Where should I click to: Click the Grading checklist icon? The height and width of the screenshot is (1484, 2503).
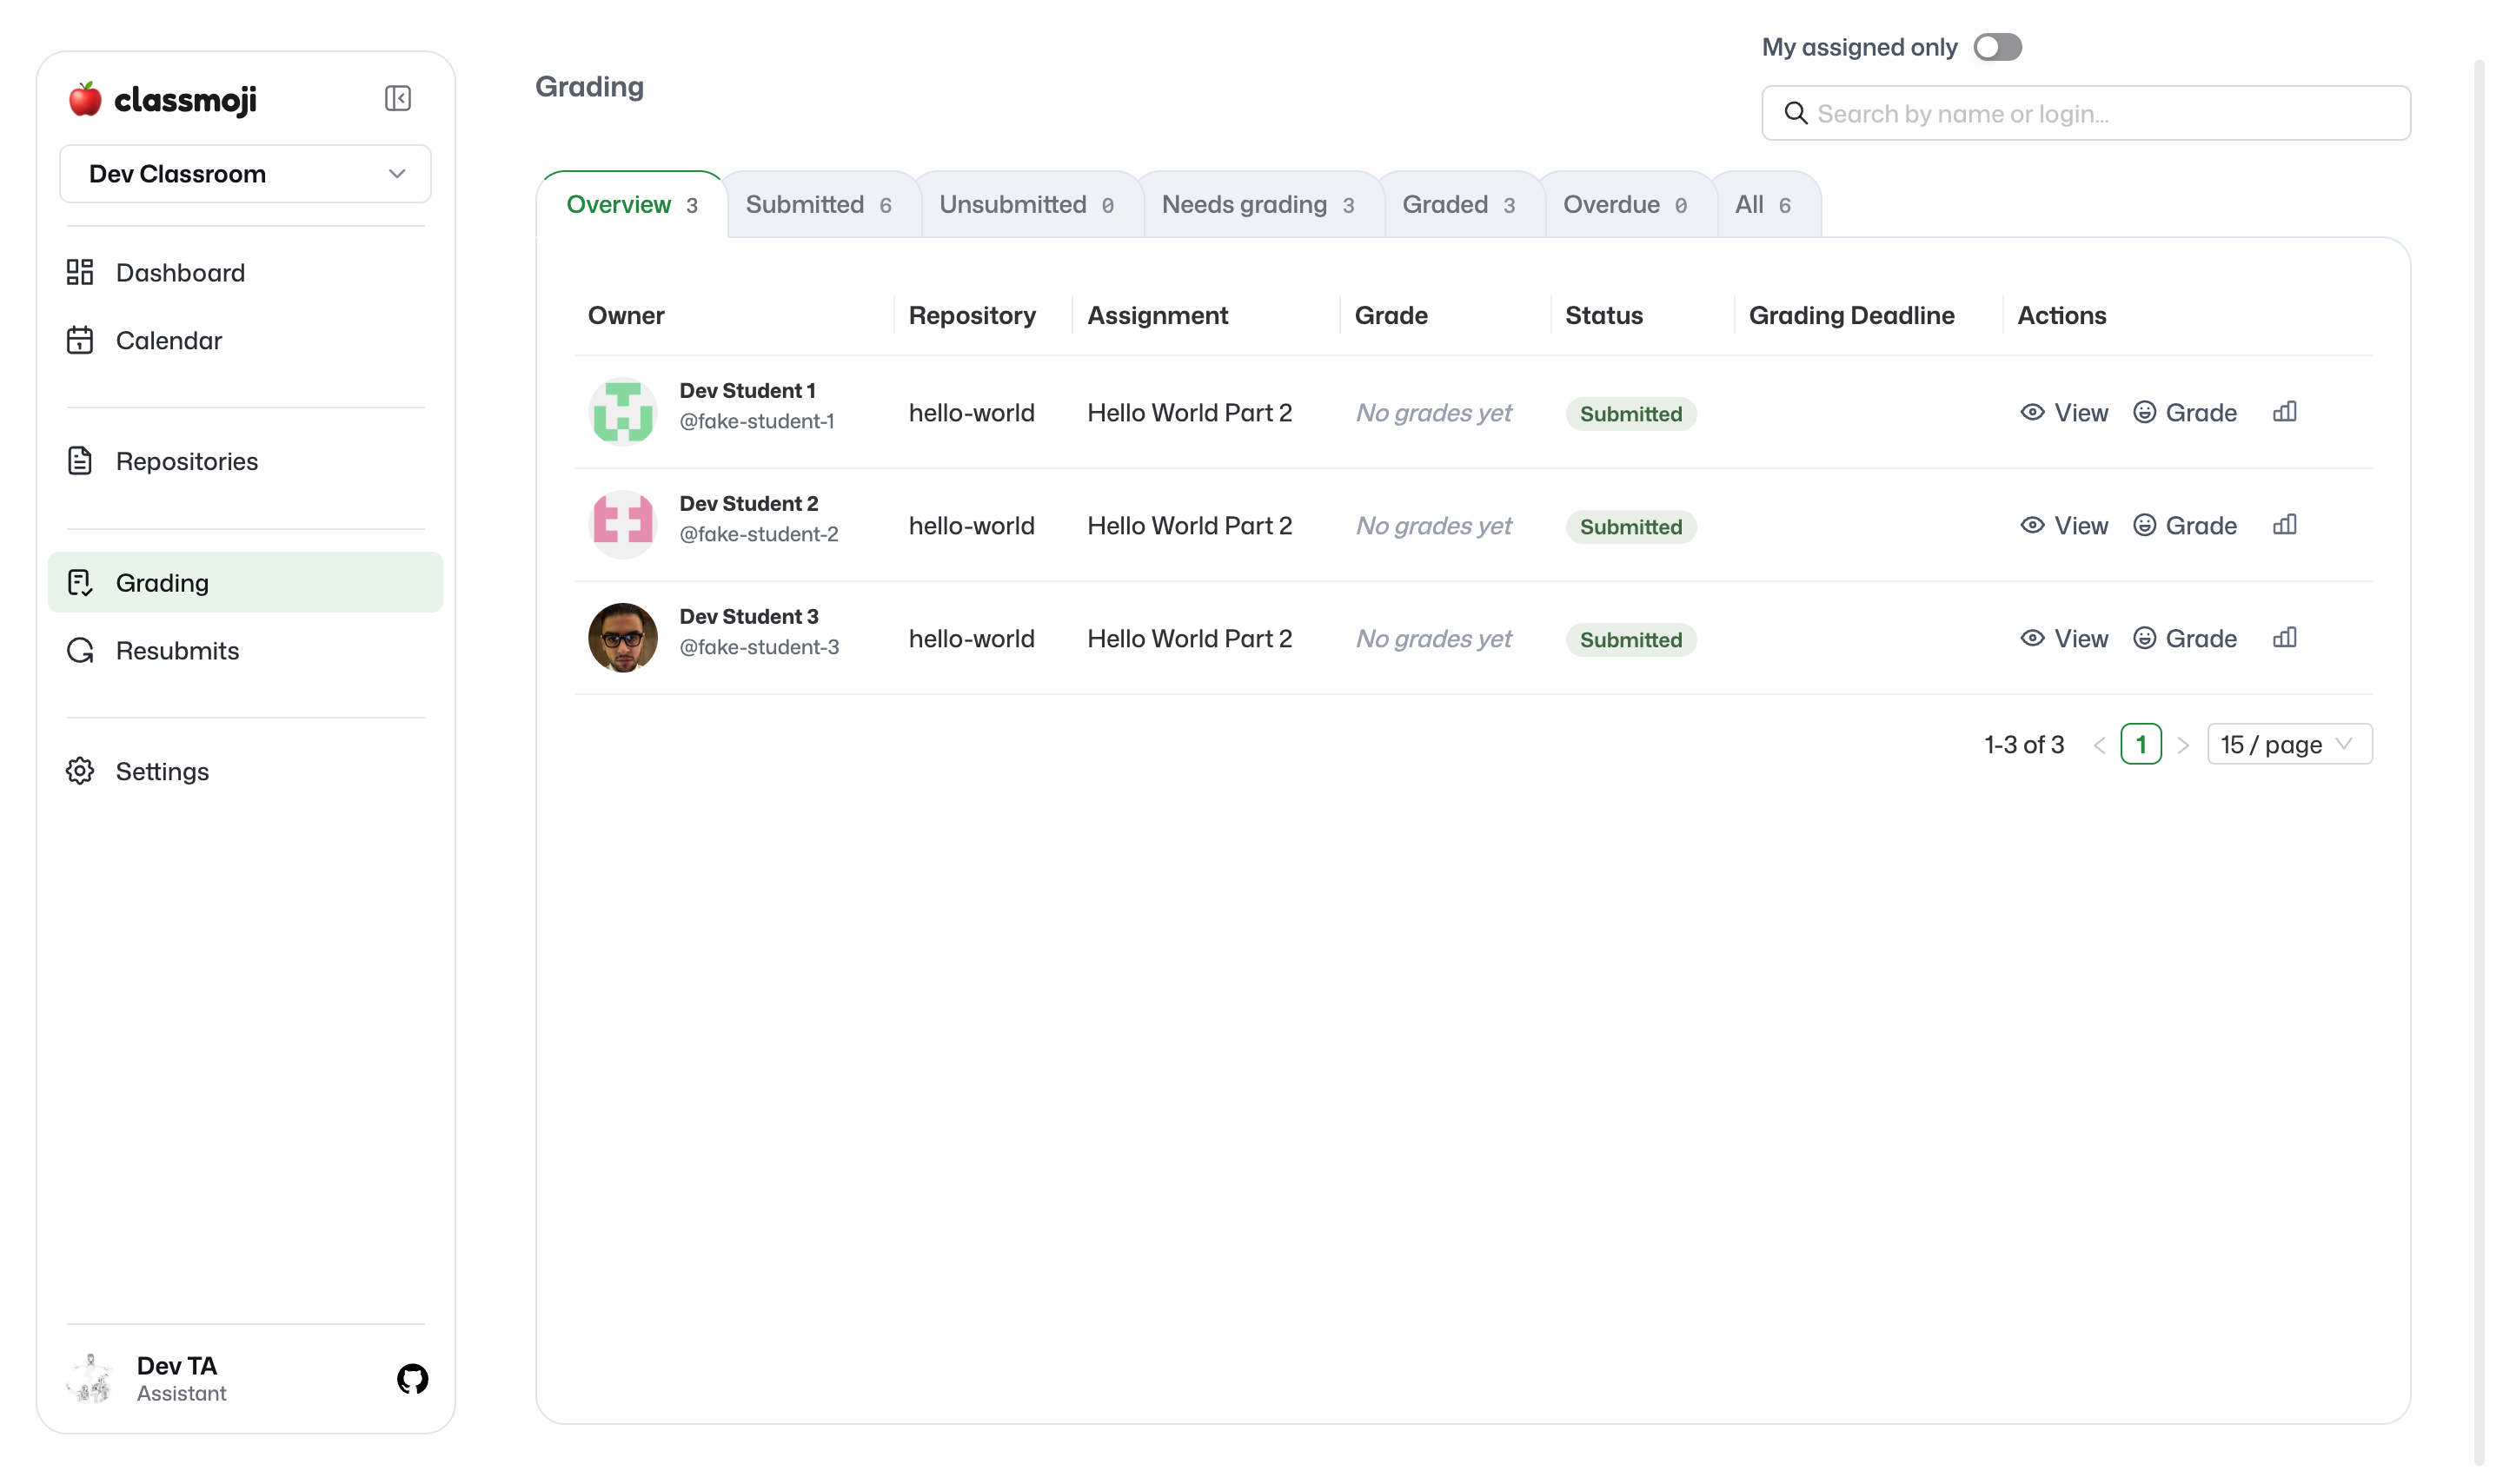tap(80, 582)
